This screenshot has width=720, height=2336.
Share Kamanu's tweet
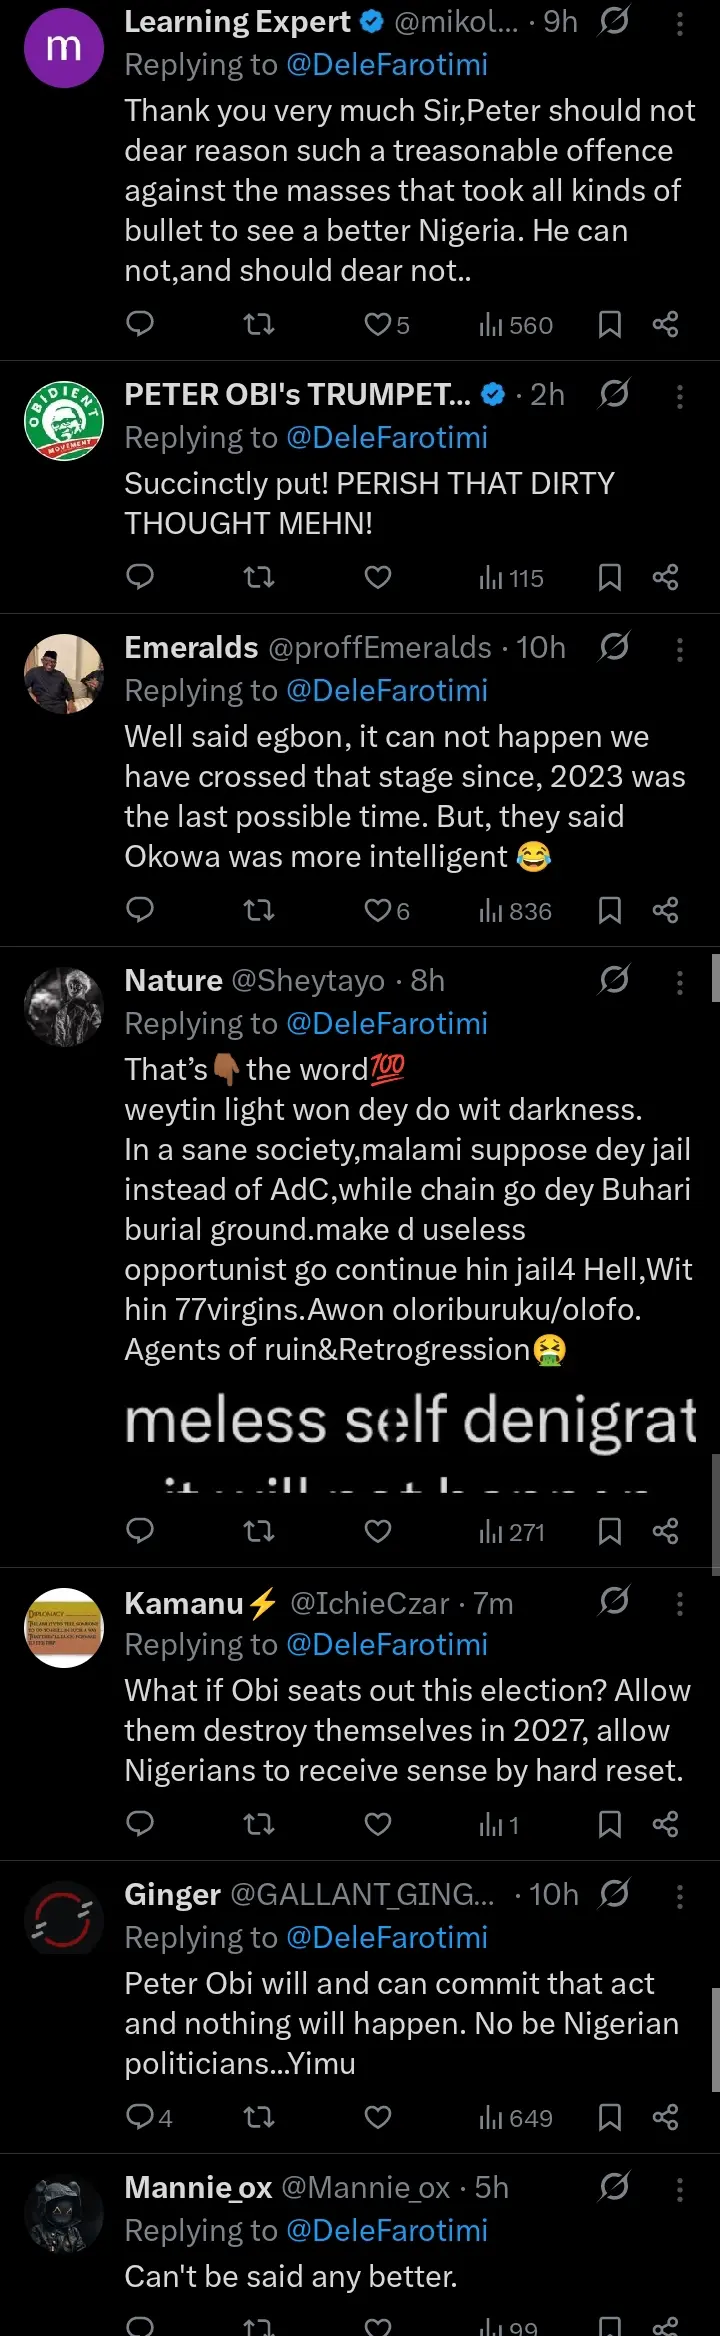click(665, 1824)
